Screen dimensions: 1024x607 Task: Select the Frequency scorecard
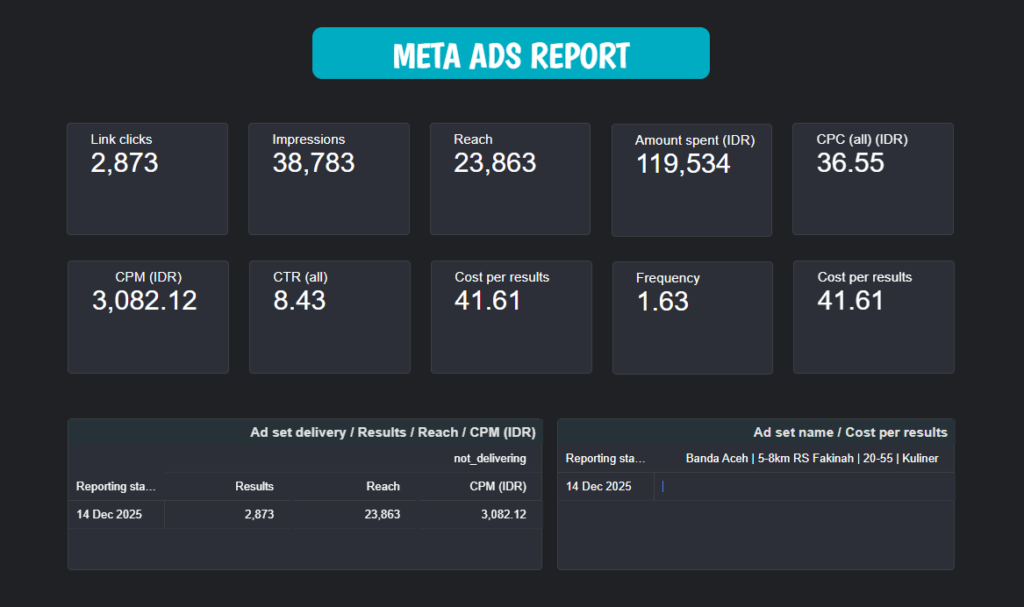pos(692,318)
